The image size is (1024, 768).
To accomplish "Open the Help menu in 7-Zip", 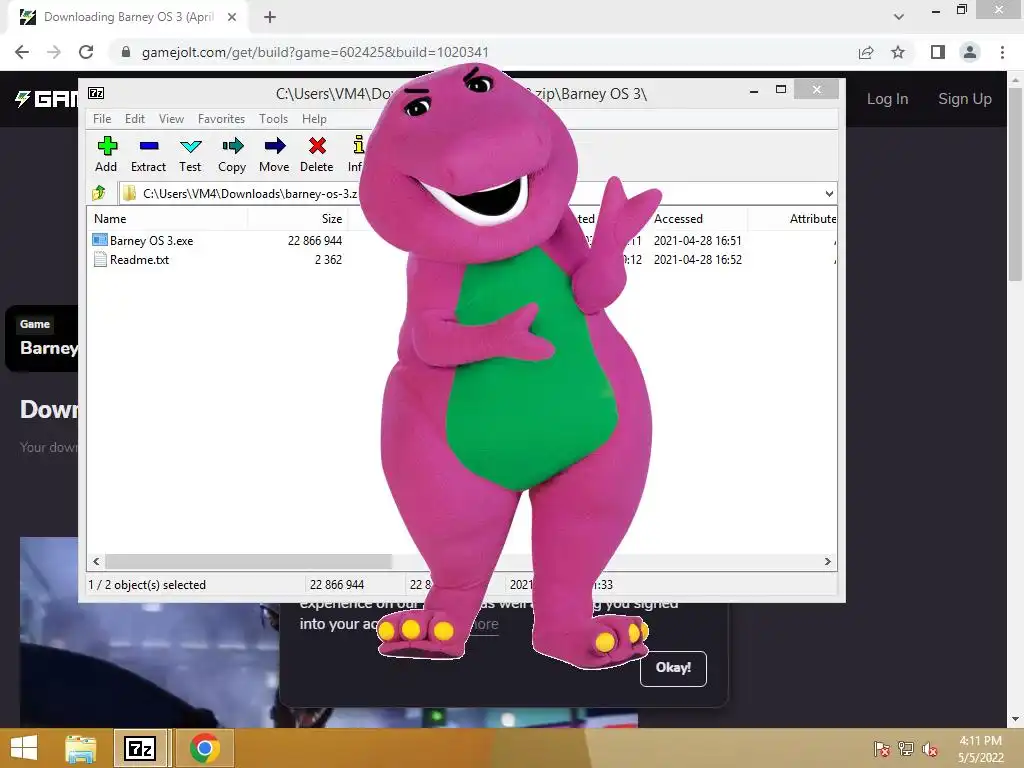I will pyautogui.click(x=314, y=119).
